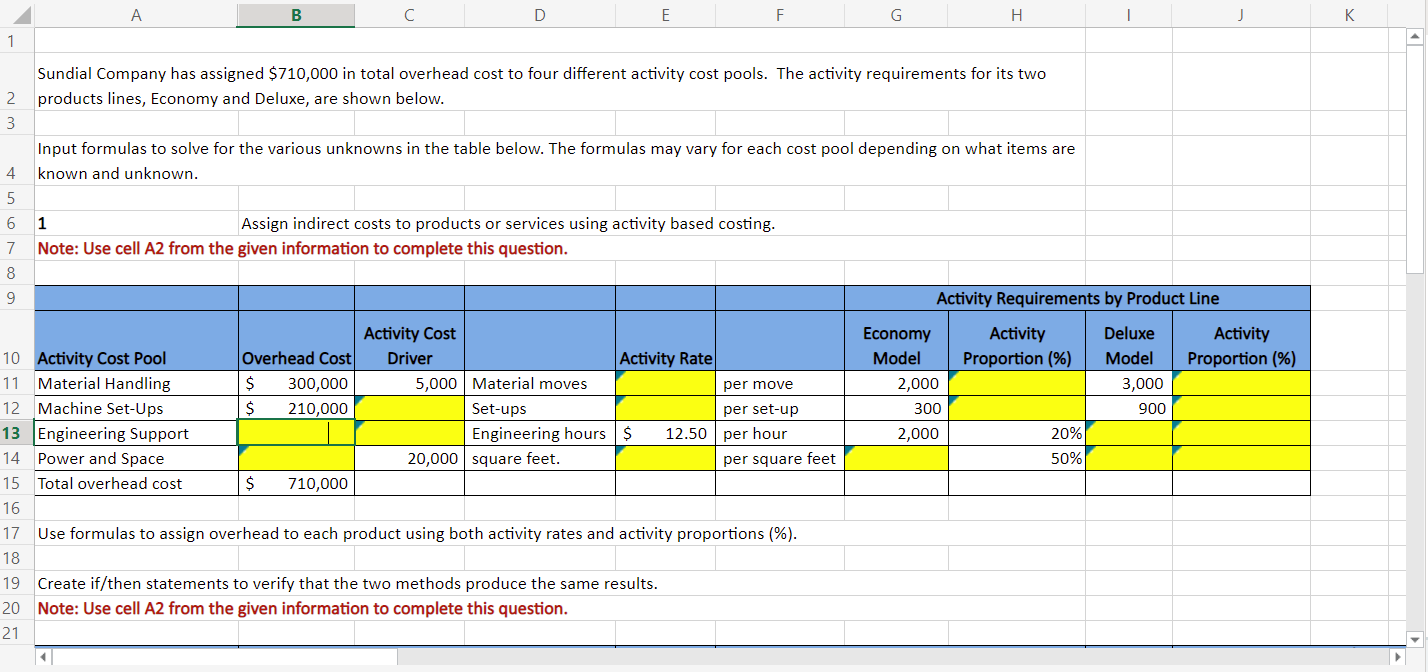Click yellow Power and Space activity rate cell
1428x672 pixels.
point(665,458)
